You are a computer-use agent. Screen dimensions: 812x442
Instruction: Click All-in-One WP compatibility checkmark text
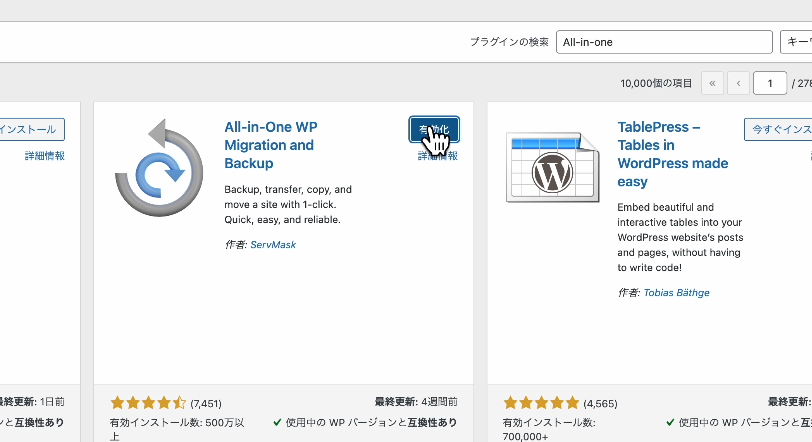[365, 422]
